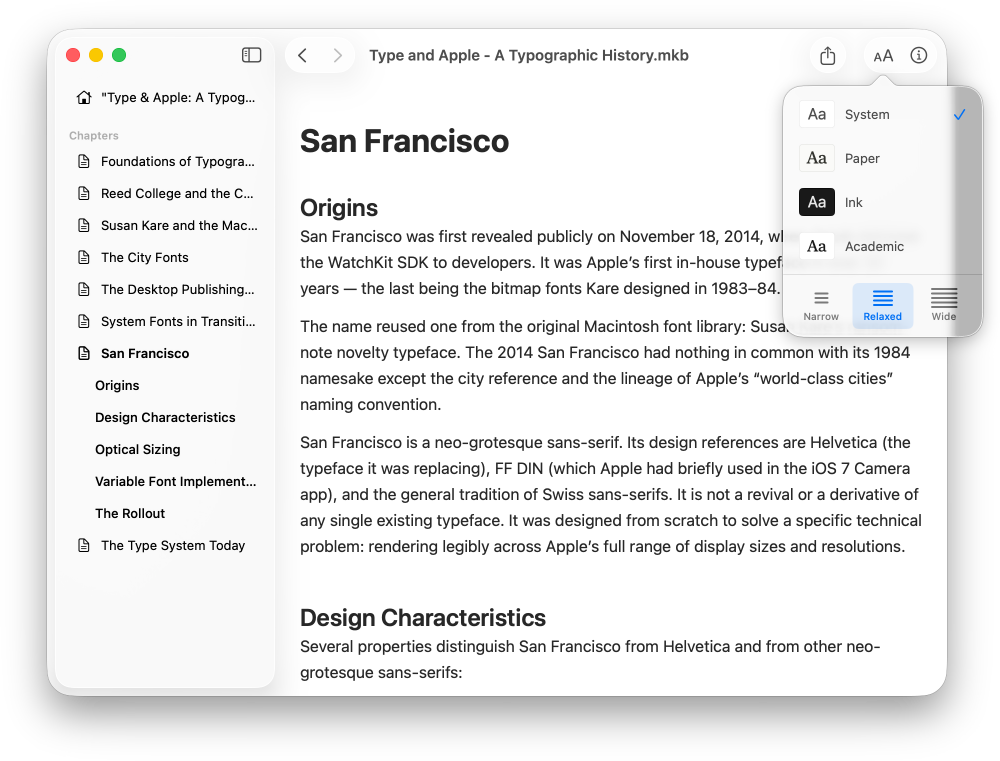1000x761 pixels.
Task: Open the Share menu
Action: [x=827, y=55]
